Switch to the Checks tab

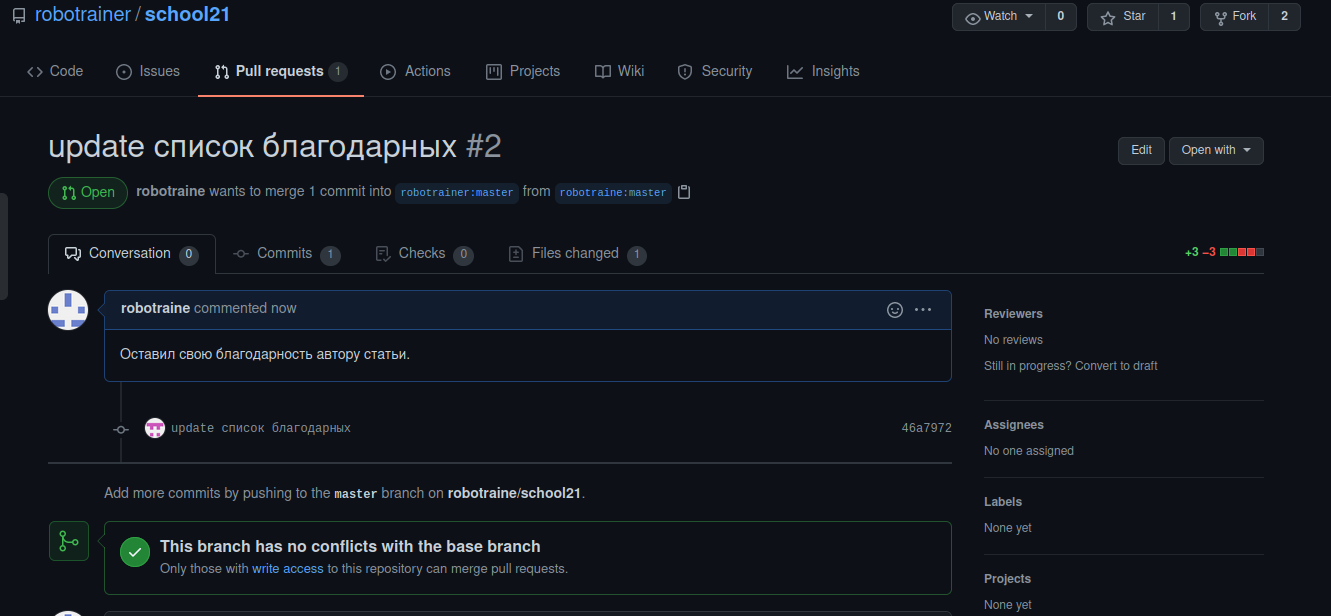click(423, 254)
